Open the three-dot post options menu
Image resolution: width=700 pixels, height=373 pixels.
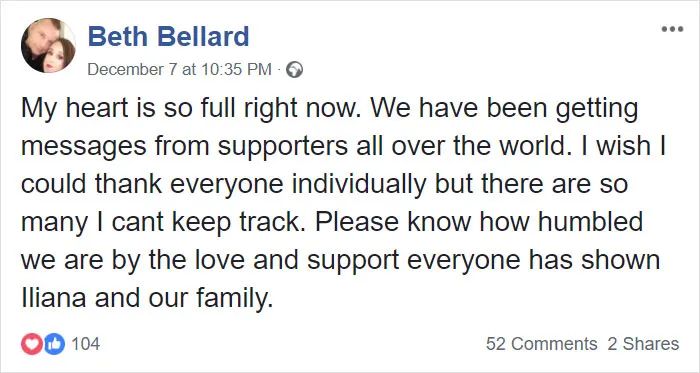coord(672,29)
